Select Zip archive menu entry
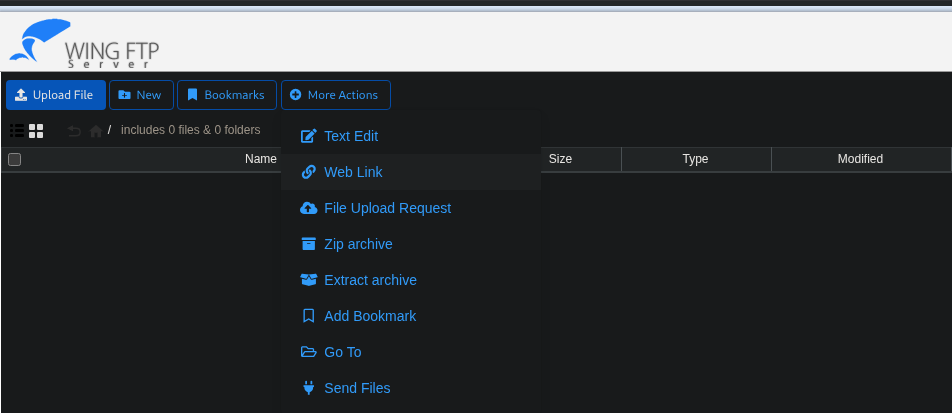This screenshot has height=413, width=952. (410, 244)
